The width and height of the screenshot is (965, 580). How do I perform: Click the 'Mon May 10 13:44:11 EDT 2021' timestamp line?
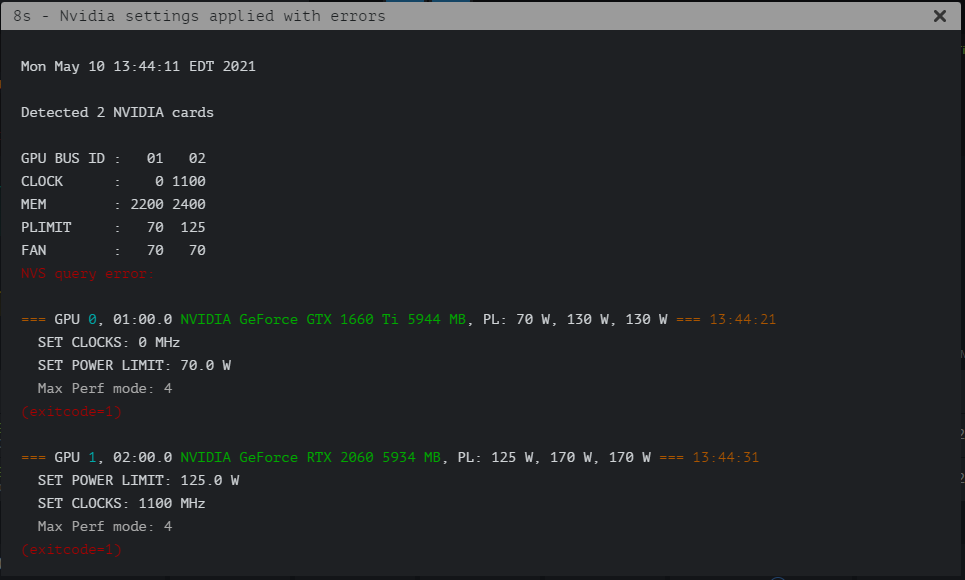[x=138, y=67]
